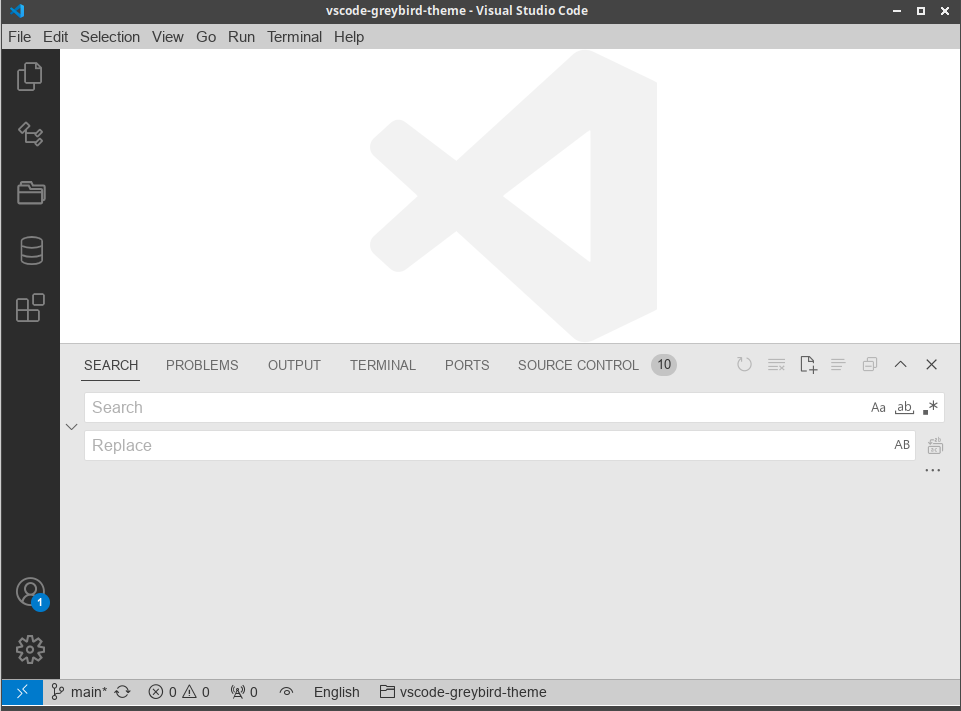
Task: Switch to the SEARCH panel tab
Action: pos(111,365)
